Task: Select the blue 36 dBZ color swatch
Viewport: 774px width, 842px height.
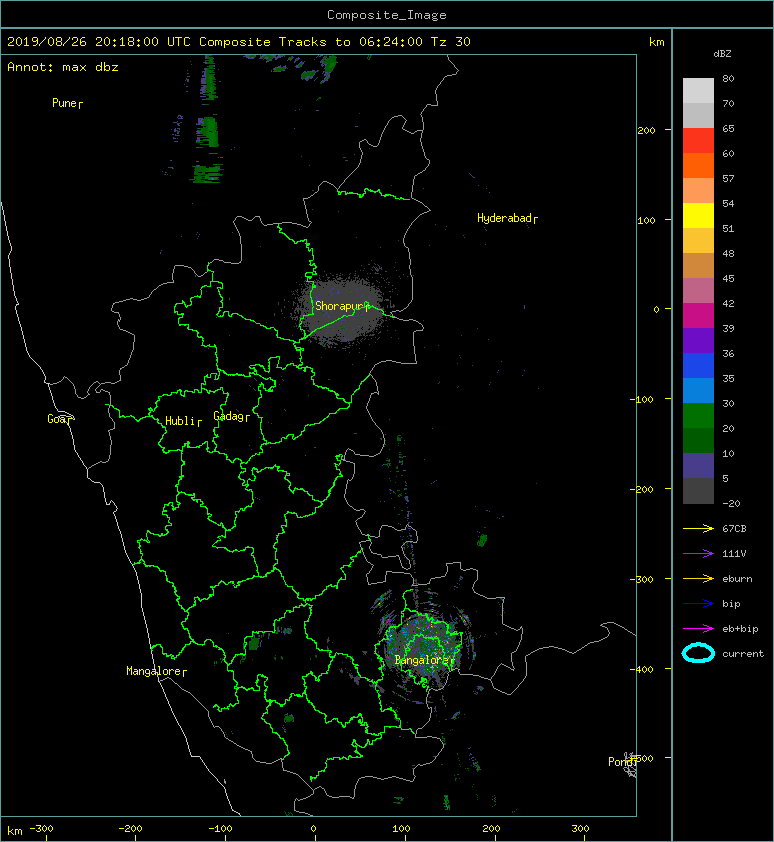Action: tap(698, 366)
